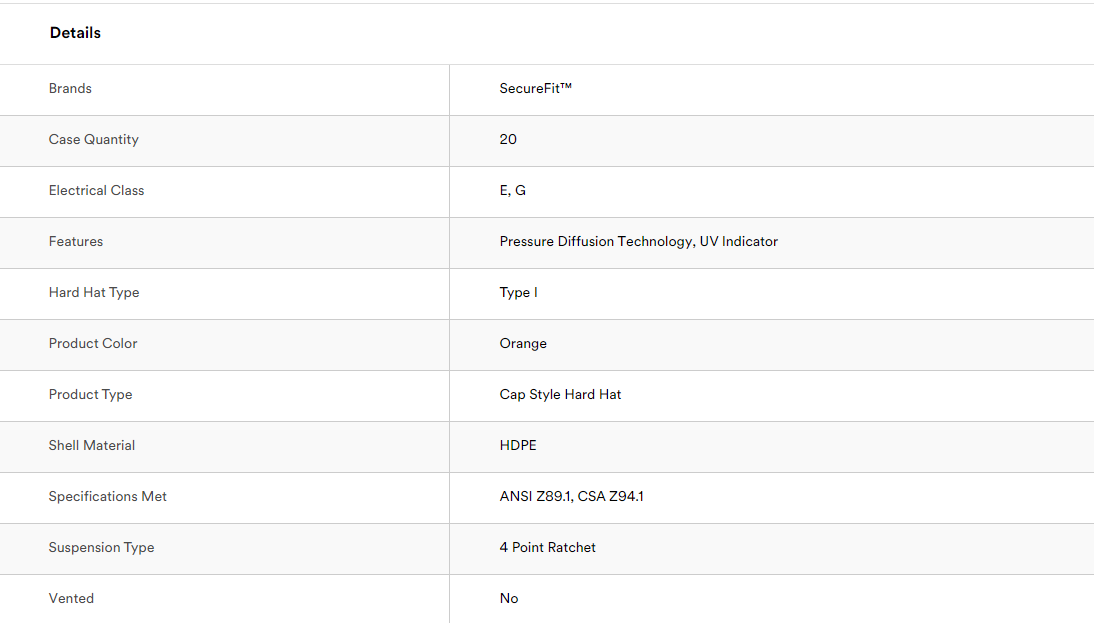Select the Hard Hat Type label
The width and height of the screenshot is (1094, 623).
pos(94,292)
